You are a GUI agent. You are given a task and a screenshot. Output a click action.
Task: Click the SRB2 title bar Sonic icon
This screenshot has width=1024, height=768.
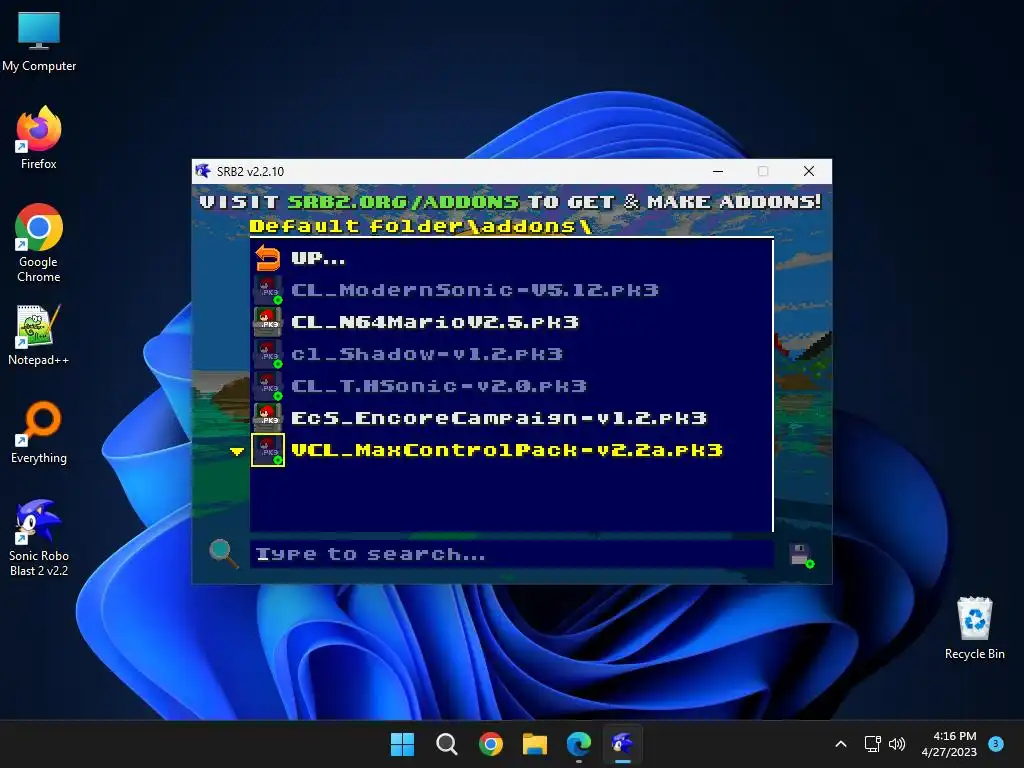click(203, 171)
